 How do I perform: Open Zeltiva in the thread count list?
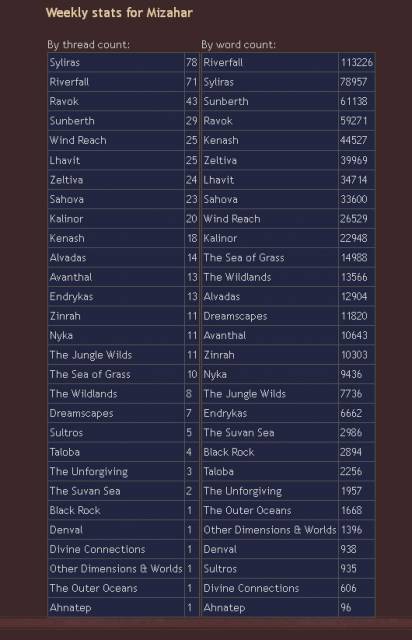point(66,180)
